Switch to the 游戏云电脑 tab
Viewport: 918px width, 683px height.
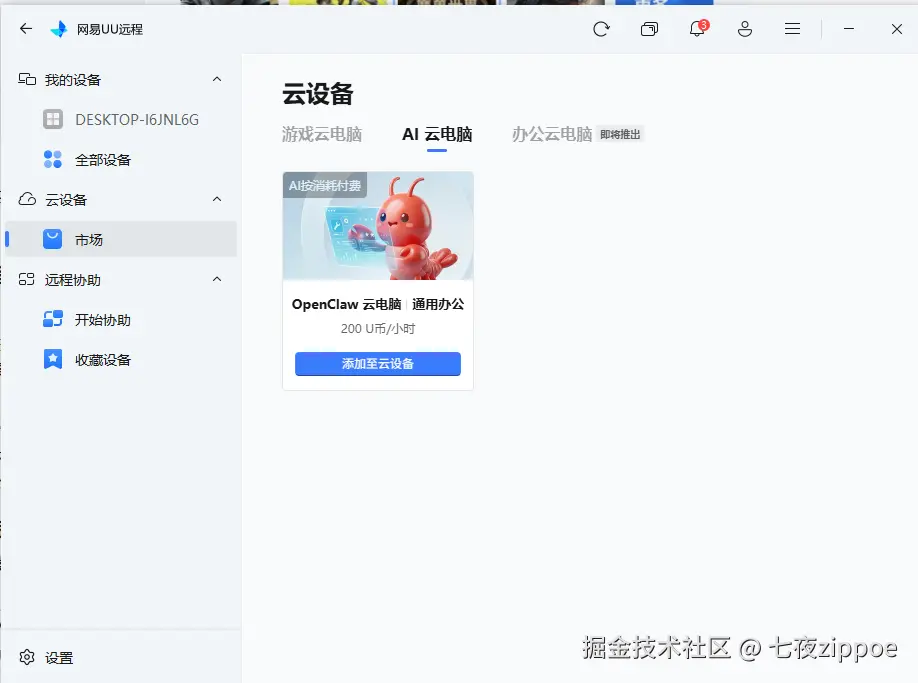click(x=321, y=135)
